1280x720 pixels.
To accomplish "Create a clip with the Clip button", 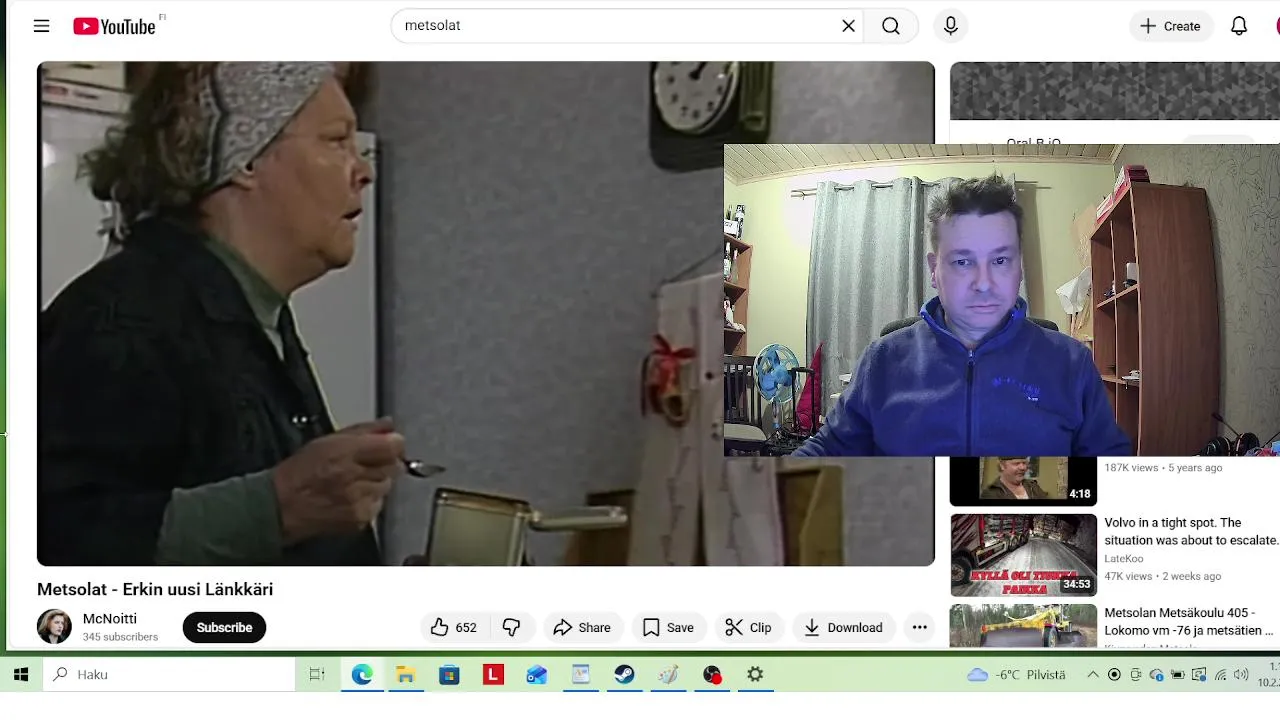I will 748,627.
